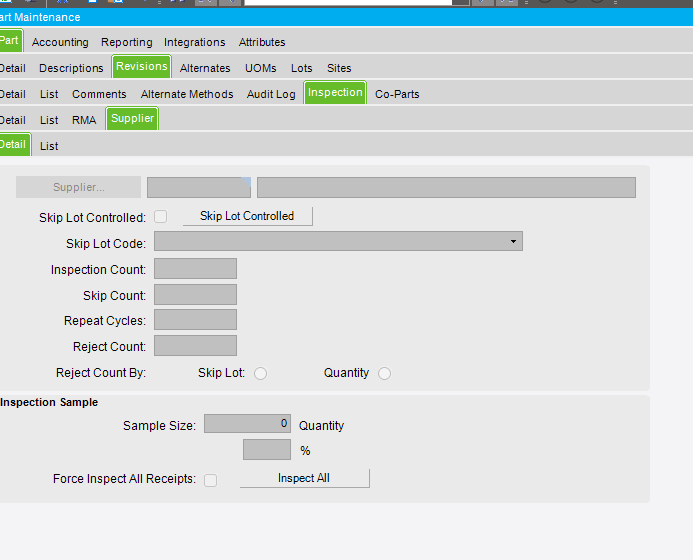Image resolution: width=693 pixels, height=560 pixels.
Task: Open the UOMs tab
Action: (261, 69)
